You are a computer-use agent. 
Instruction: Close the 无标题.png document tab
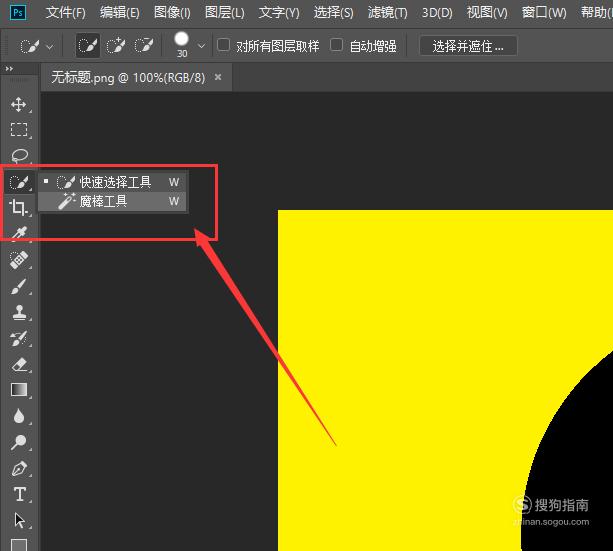[x=218, y=77]
